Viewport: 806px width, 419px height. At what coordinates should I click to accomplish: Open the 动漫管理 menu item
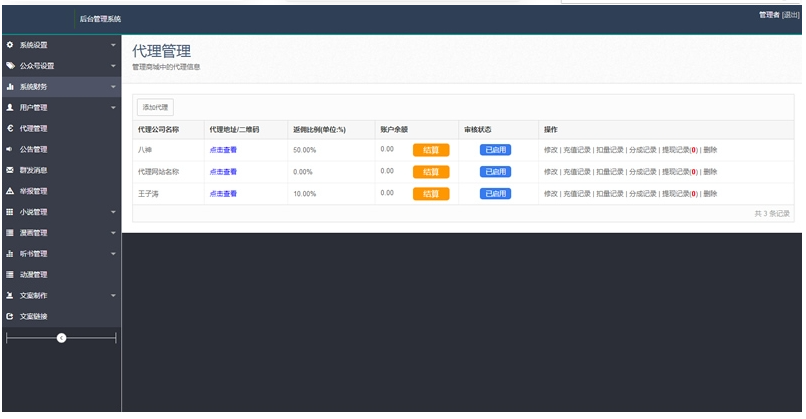point(34,275)
